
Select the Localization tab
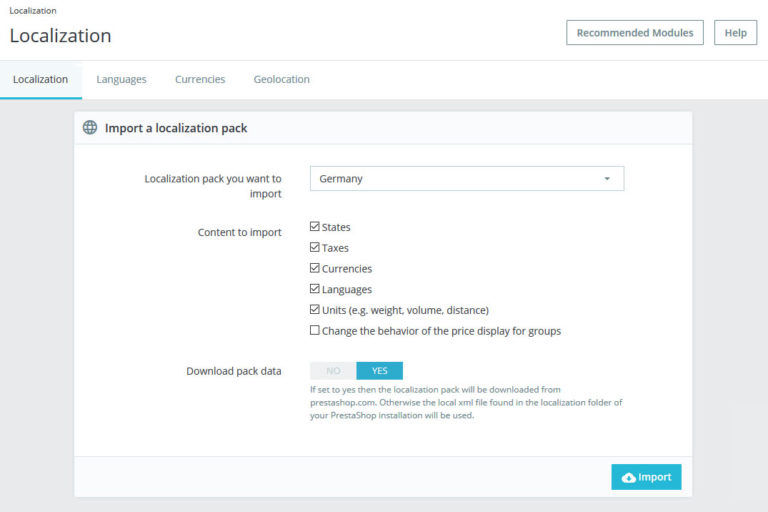tap(41, 79)
